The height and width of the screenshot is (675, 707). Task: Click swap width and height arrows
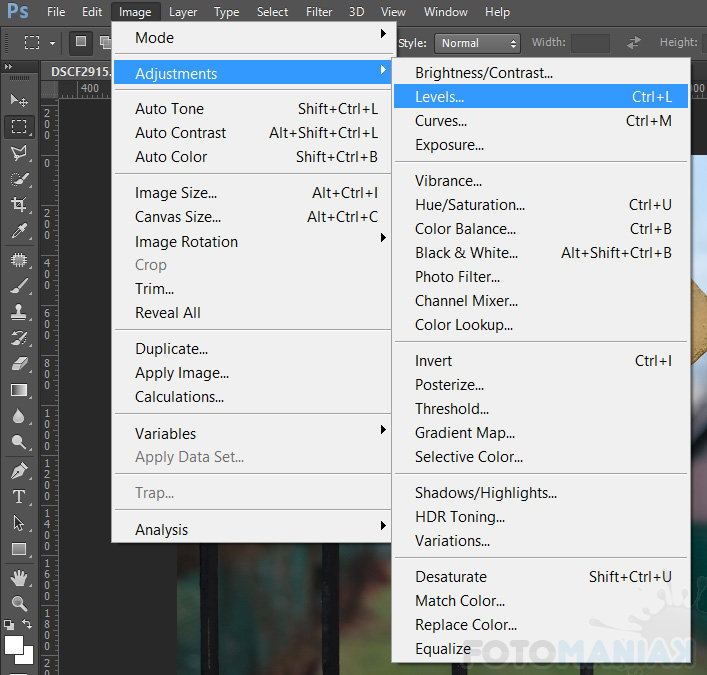[634, 43]
